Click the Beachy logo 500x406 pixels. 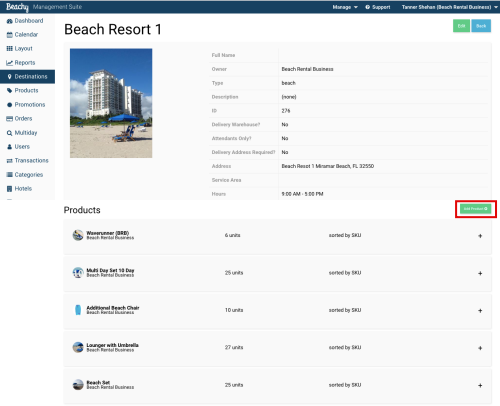[x=17, y=7]
